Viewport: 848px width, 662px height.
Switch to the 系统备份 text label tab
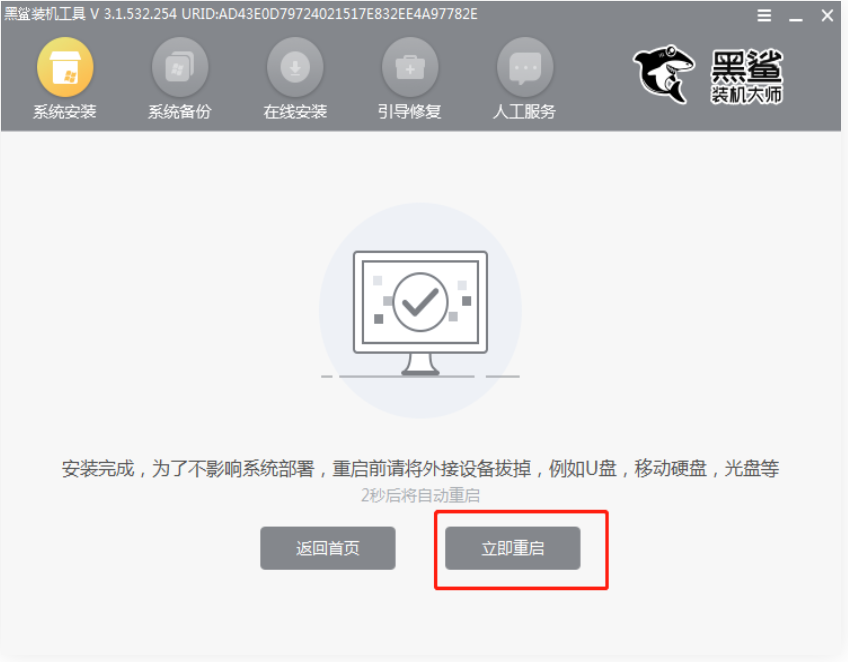[x=180, y=112]
